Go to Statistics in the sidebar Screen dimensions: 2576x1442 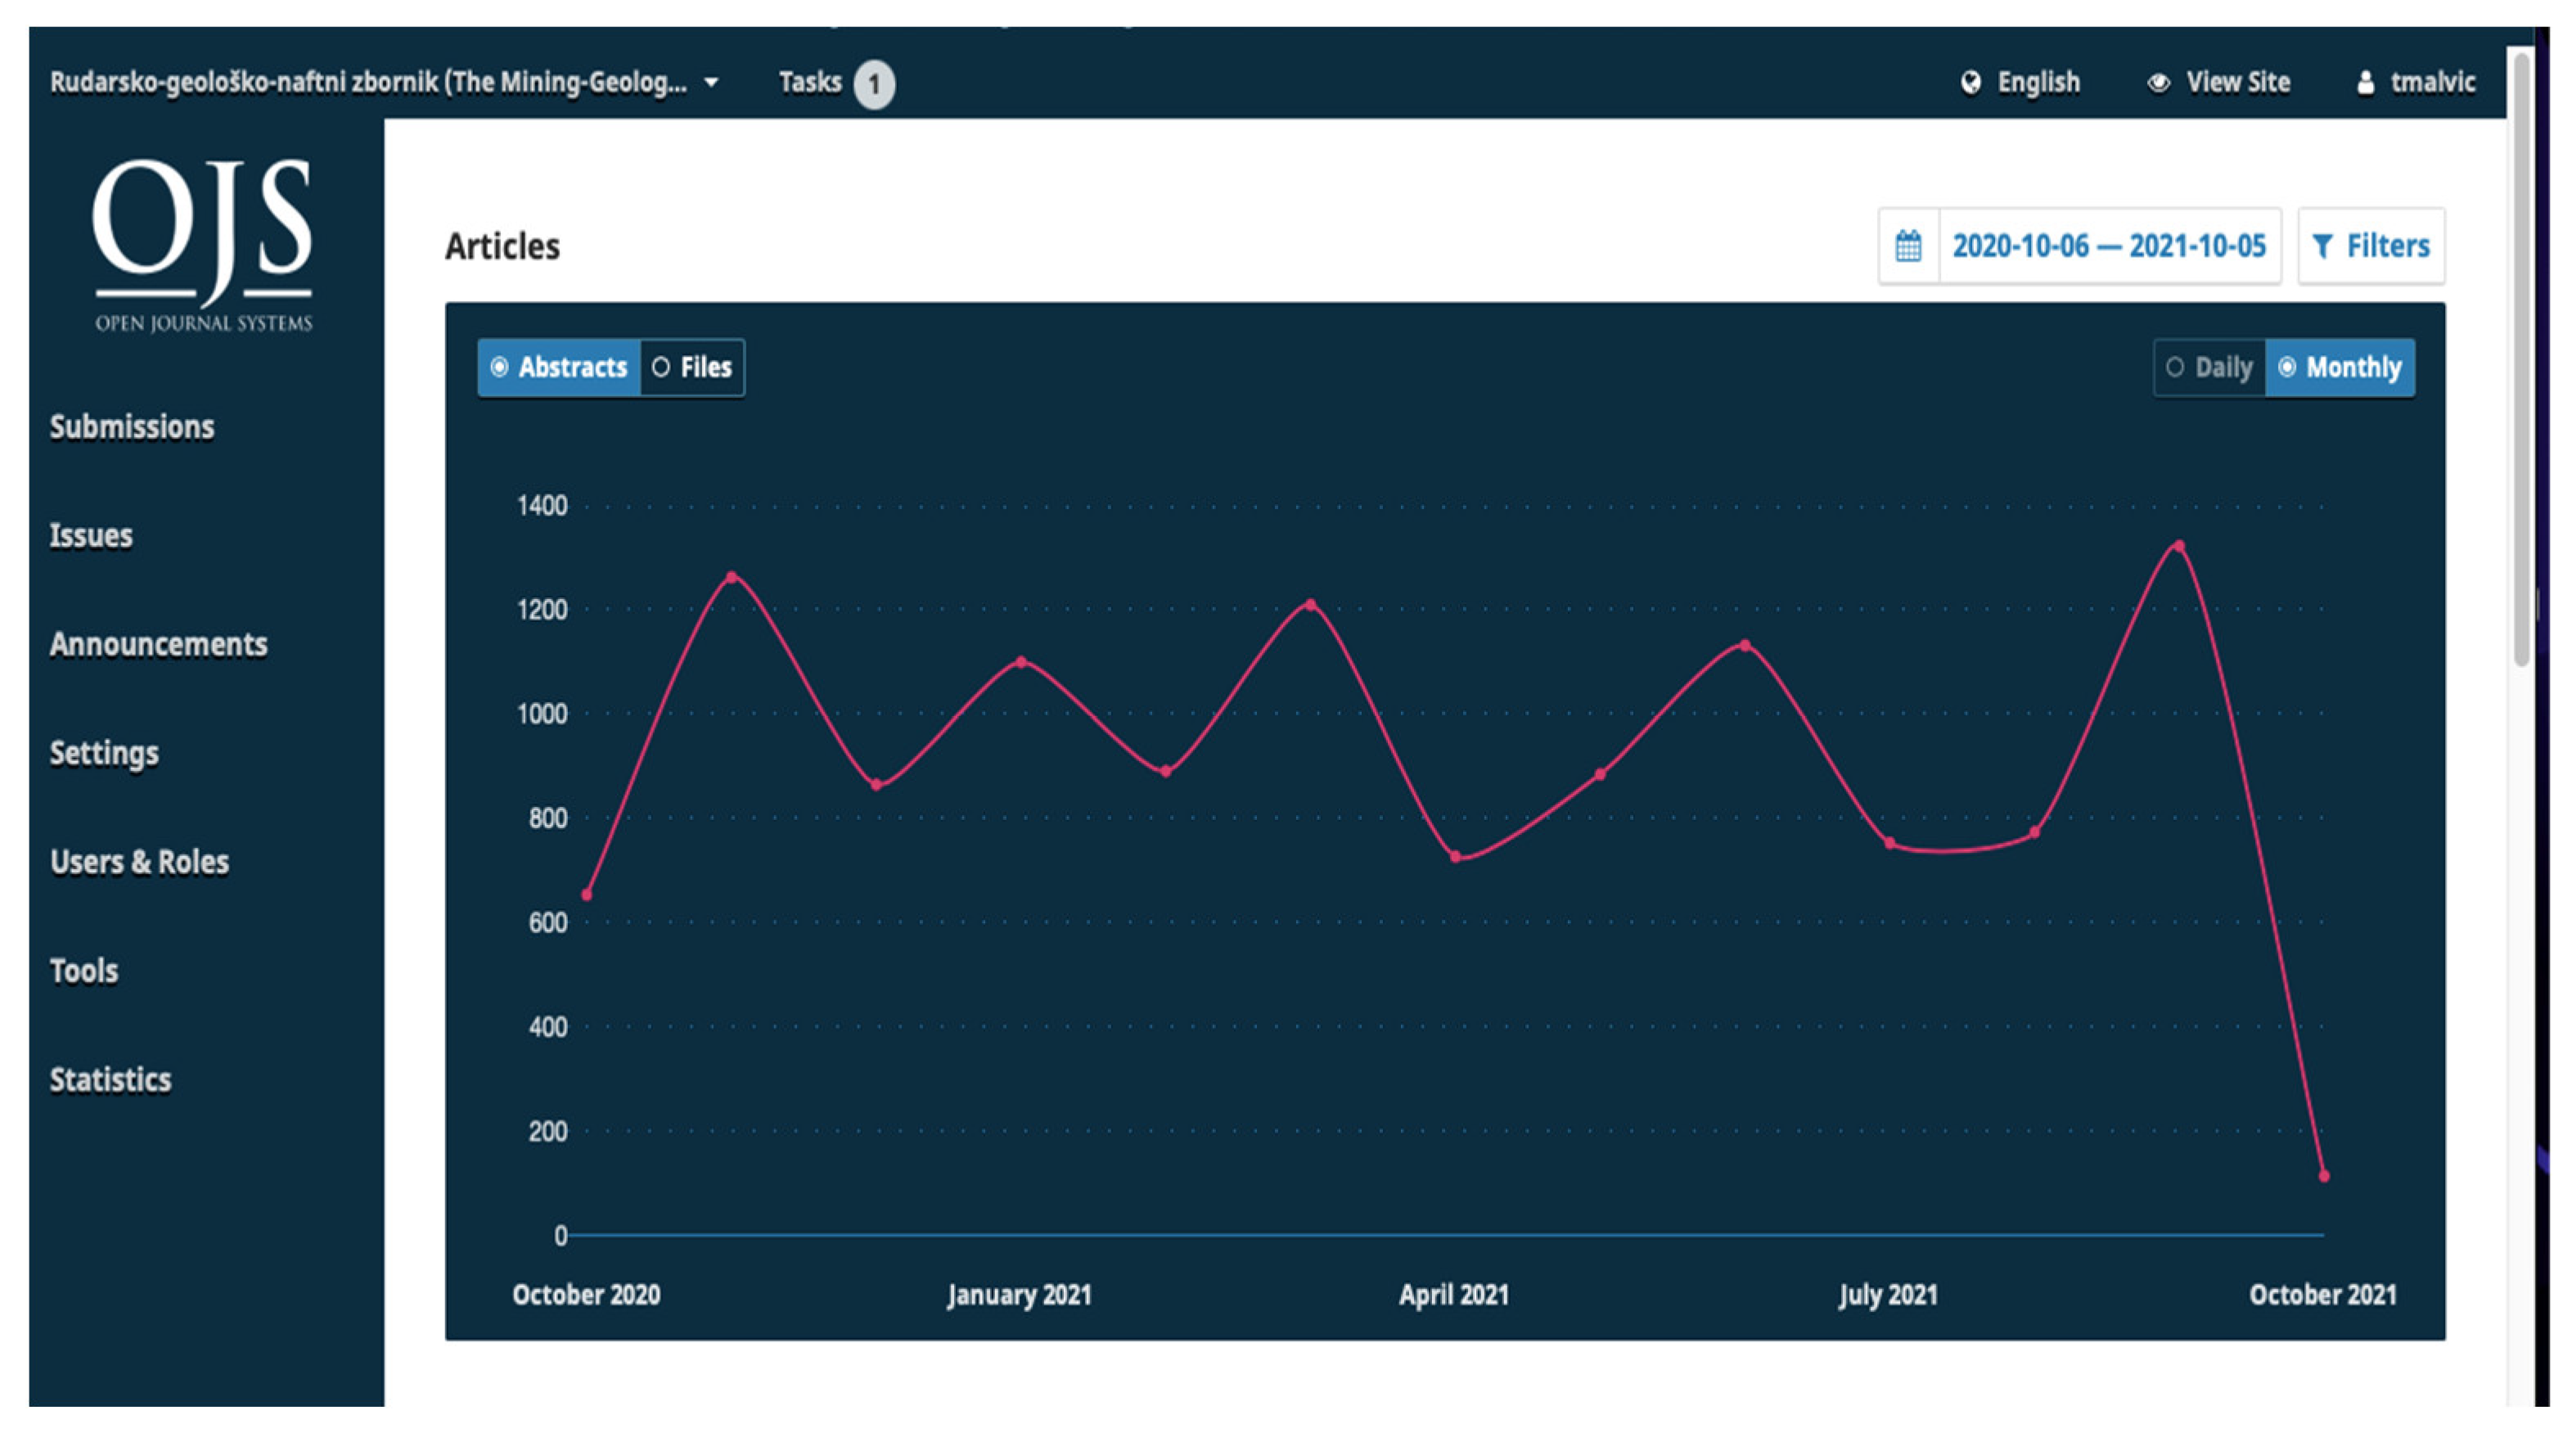pyautogui.click(x=111, y=1080)
